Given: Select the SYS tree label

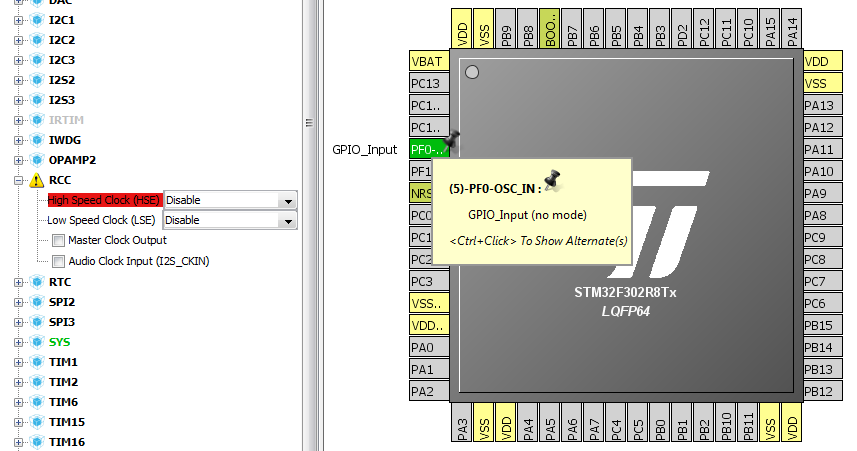Looking at the screenshot, I should pos(60,342).
